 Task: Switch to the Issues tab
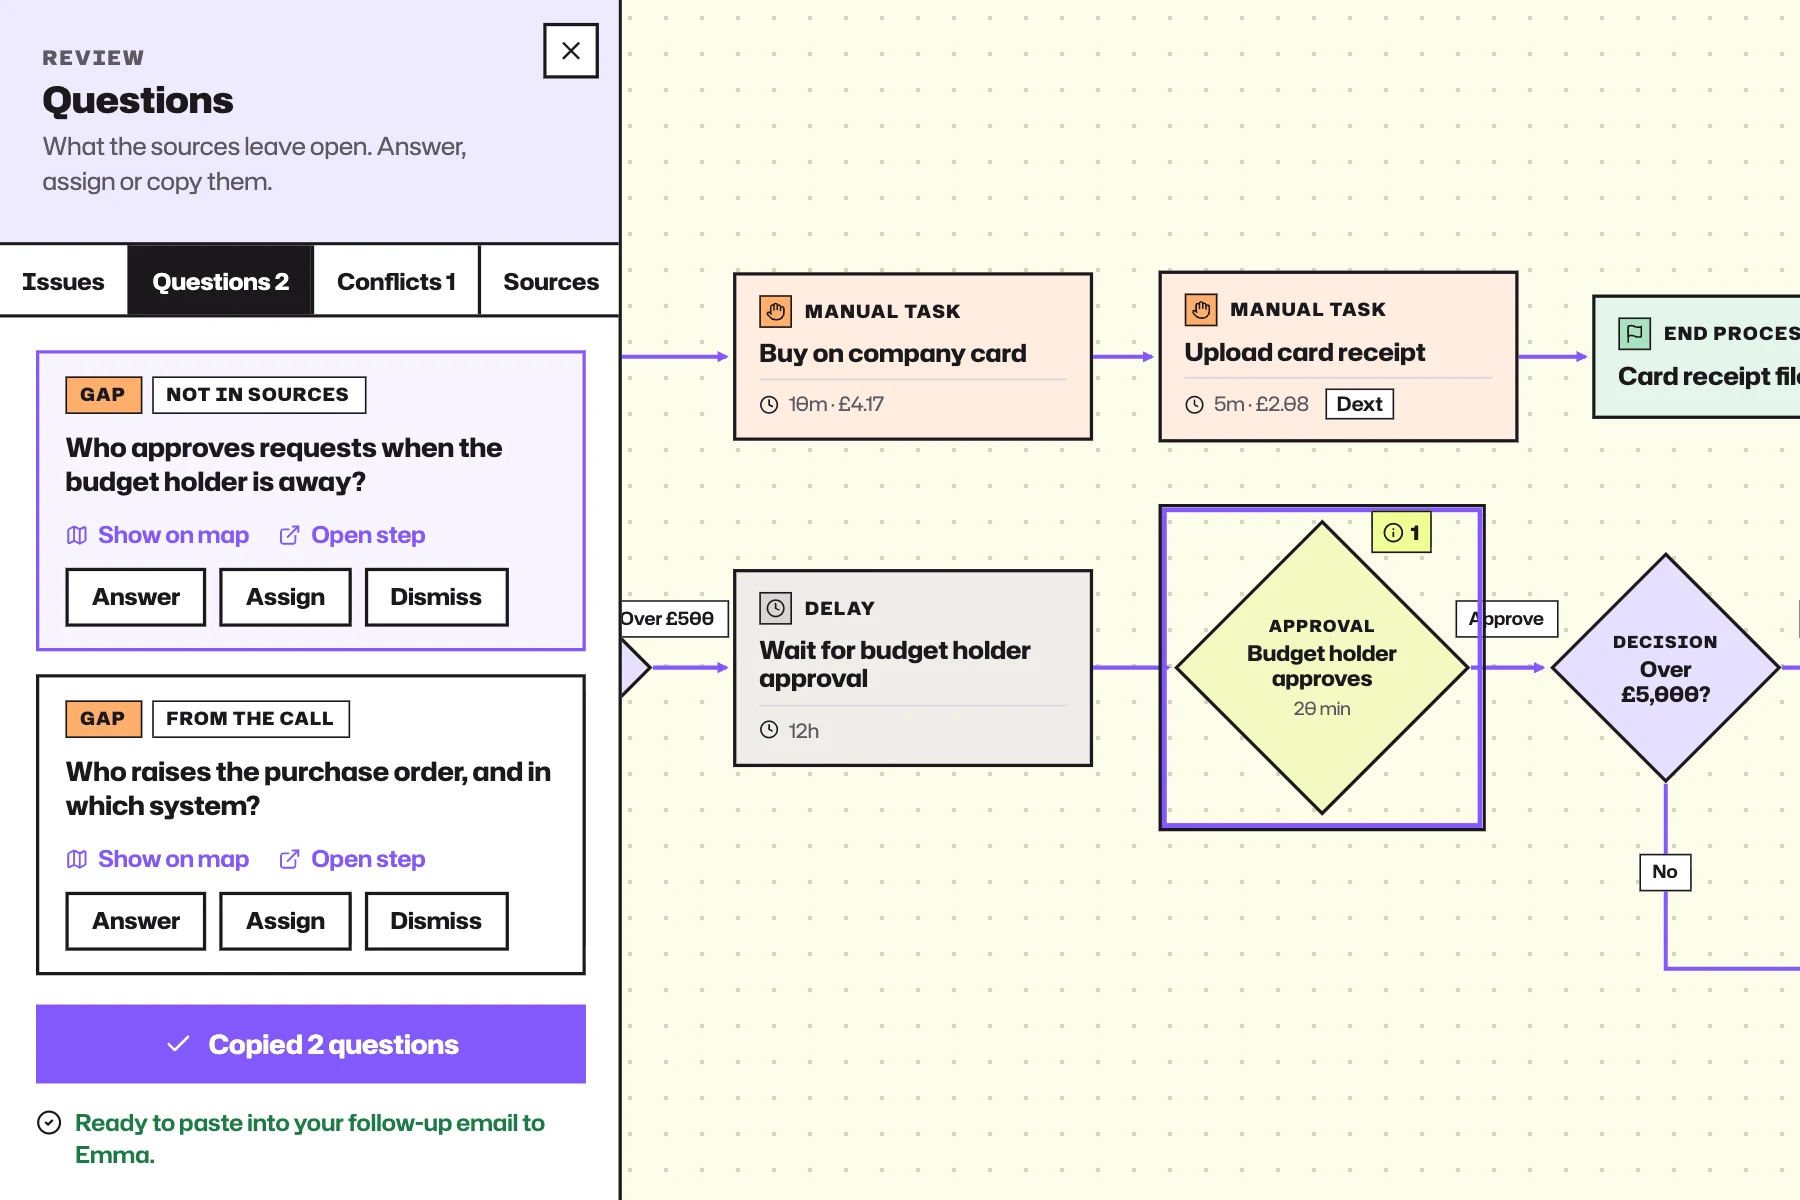click(63, 281)
